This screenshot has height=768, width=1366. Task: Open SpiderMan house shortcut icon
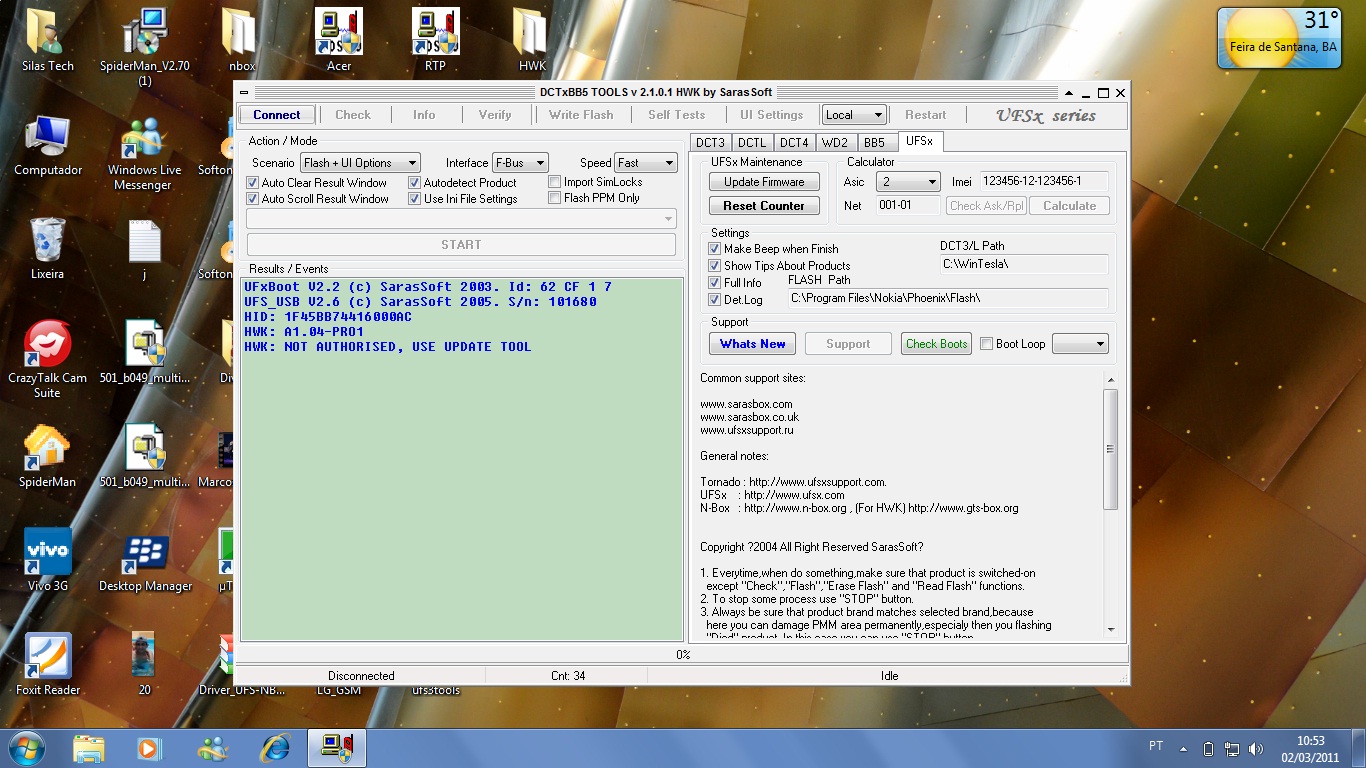[47, 456]
